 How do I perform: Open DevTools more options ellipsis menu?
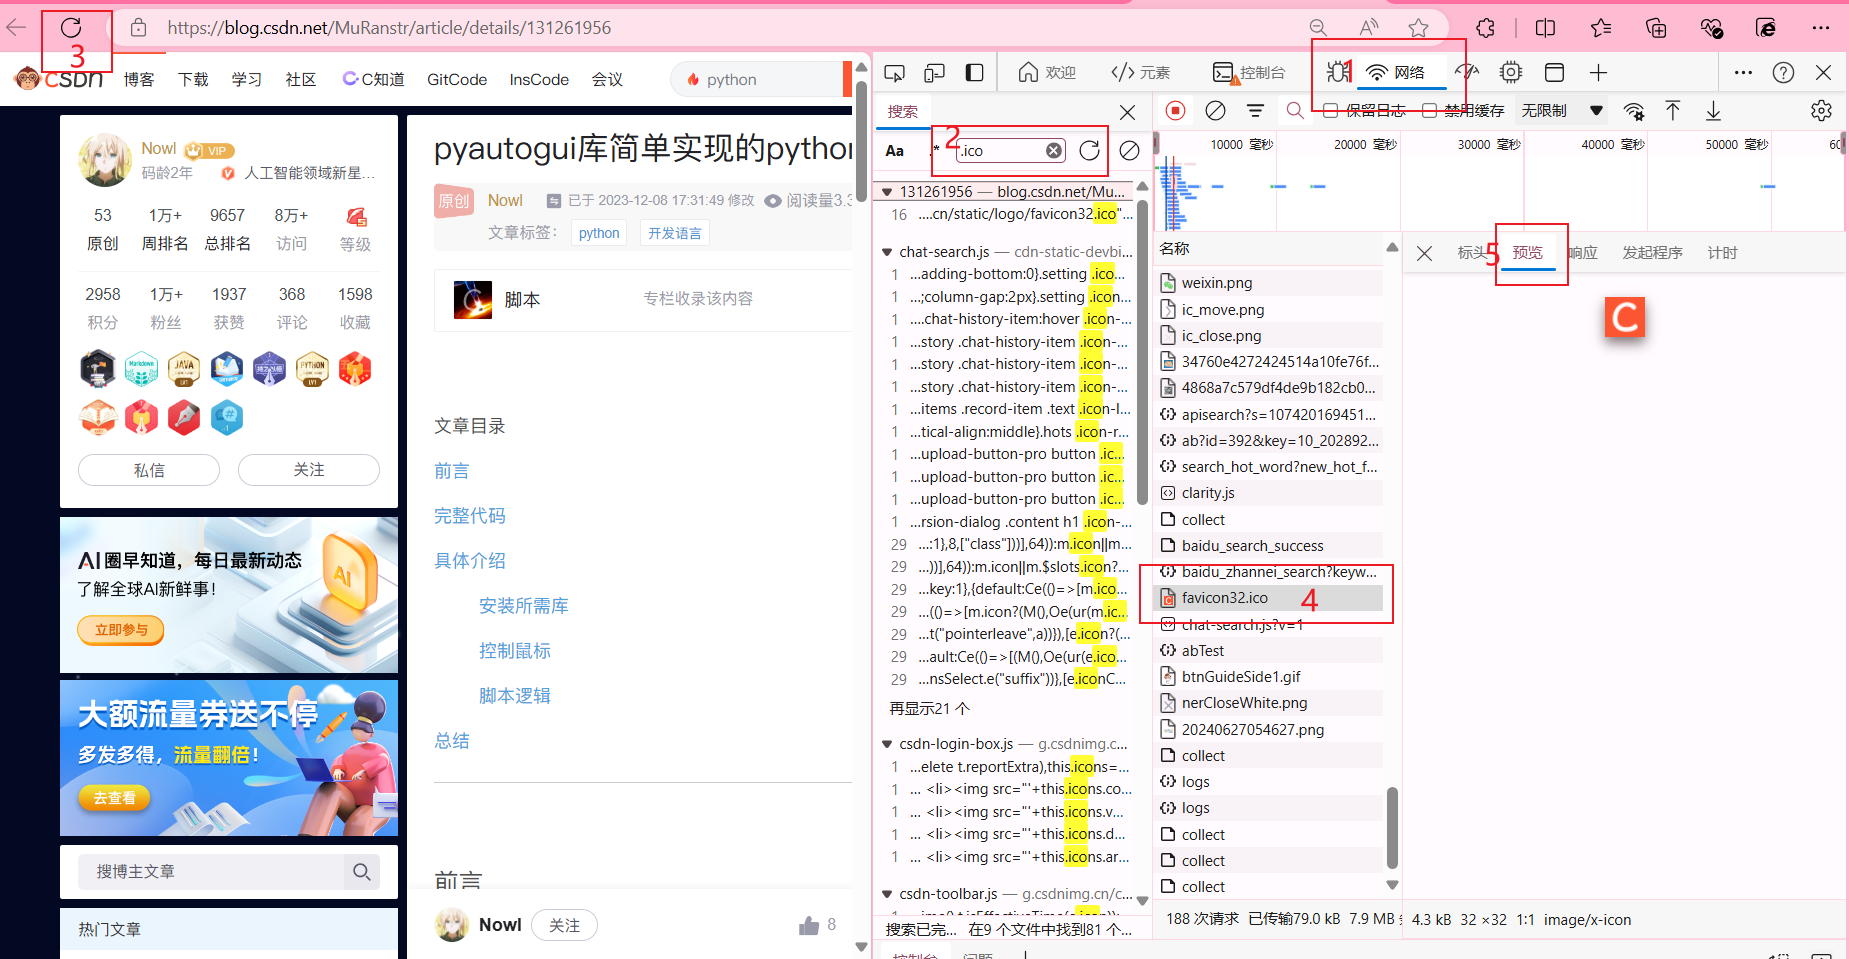(x=1743, y=72)
